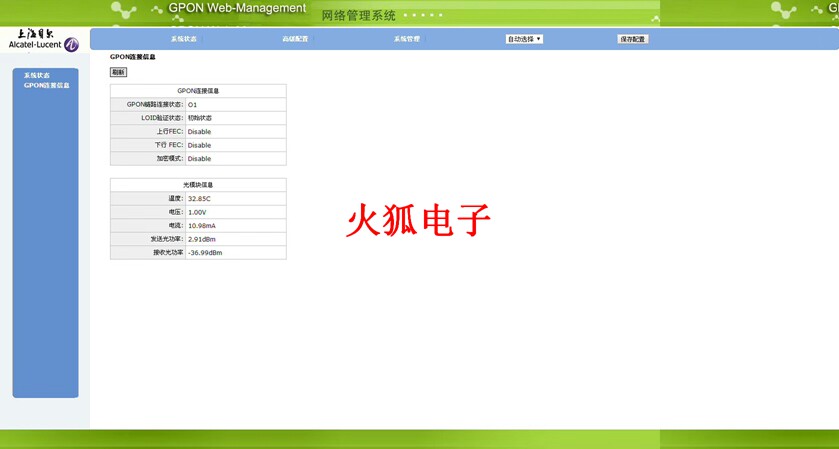Select 系统状态 in the left sidebar
Screen dimensions: 839x449
37,75
